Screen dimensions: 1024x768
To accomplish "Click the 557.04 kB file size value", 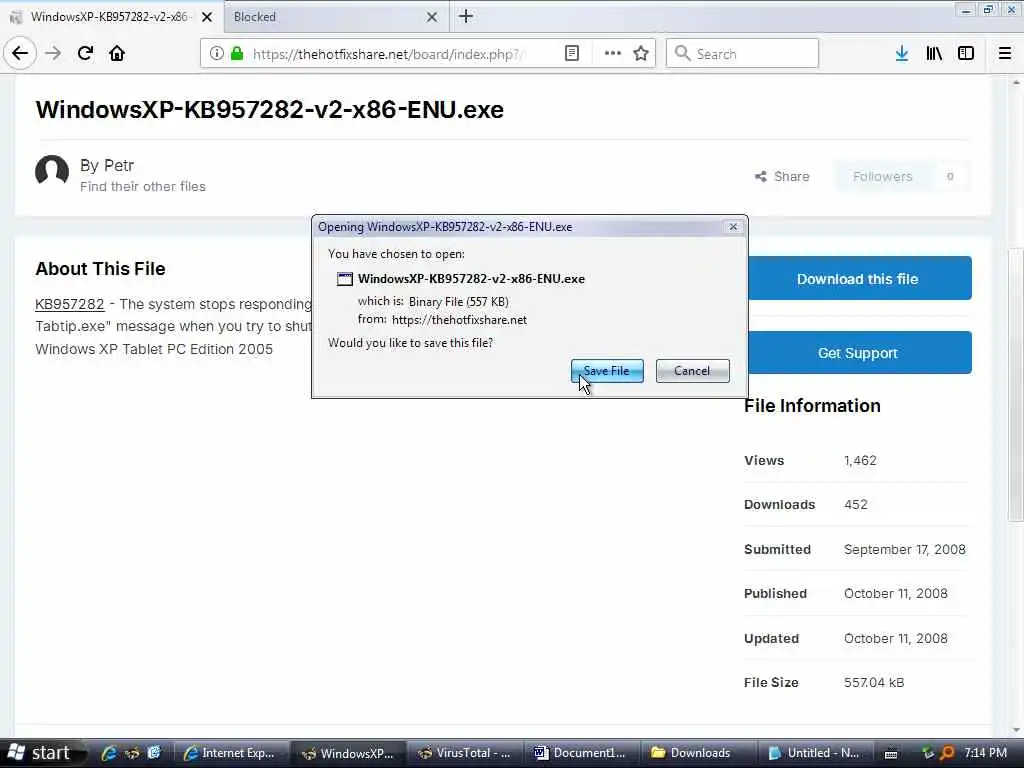I will (x=874, y=682).
